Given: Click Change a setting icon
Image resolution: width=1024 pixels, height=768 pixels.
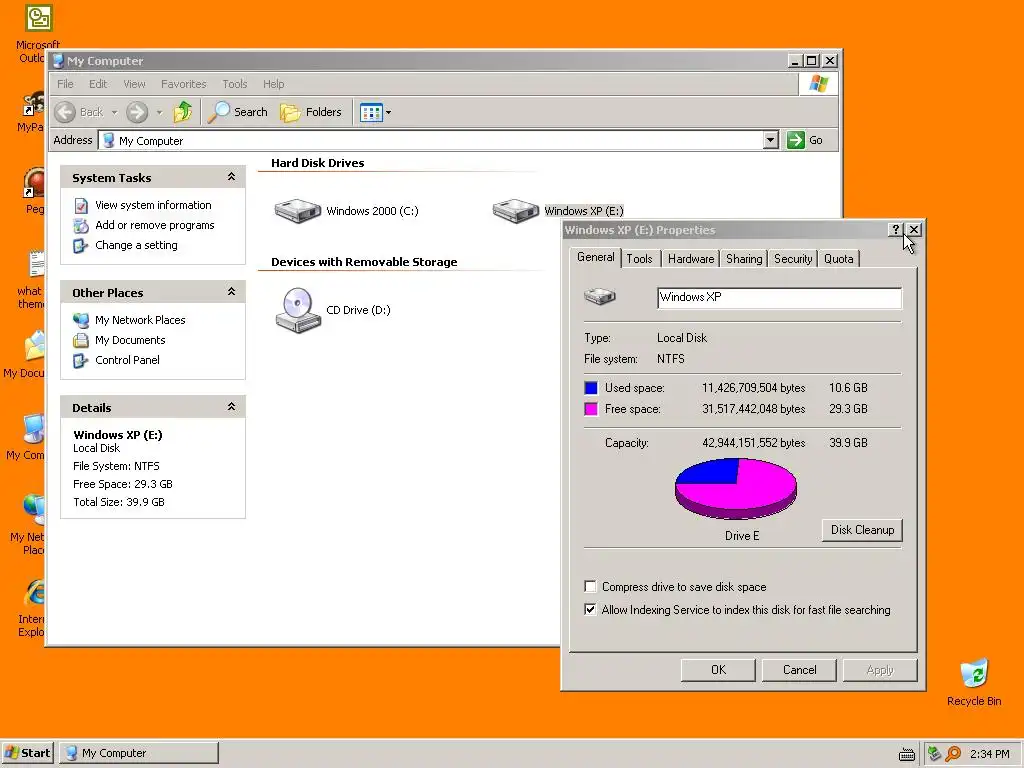Looking at the screenshot, I should tap(81, 246).
